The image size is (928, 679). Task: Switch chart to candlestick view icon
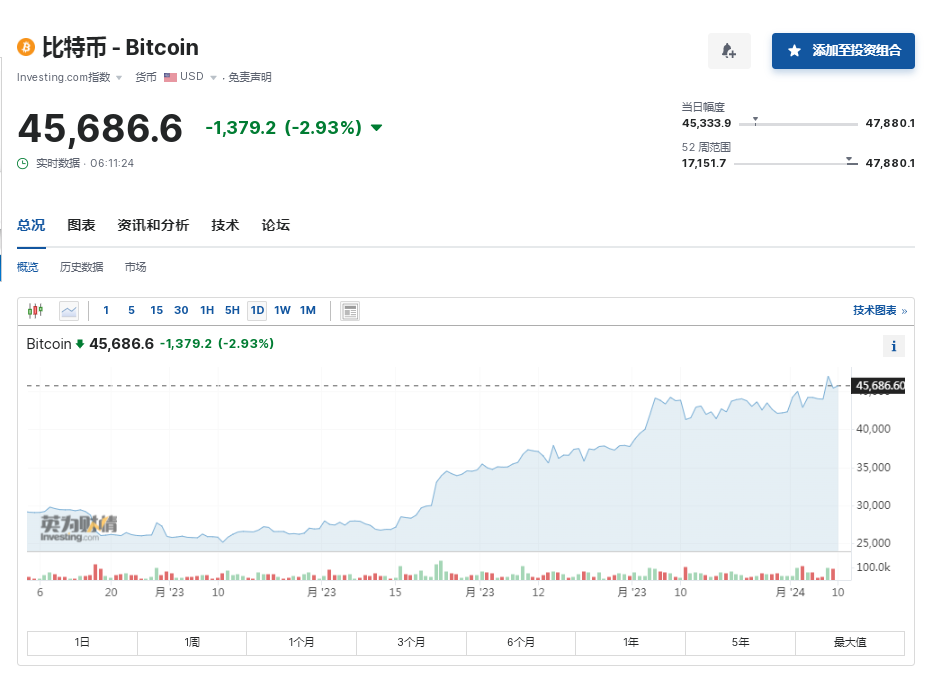(36, 311)
